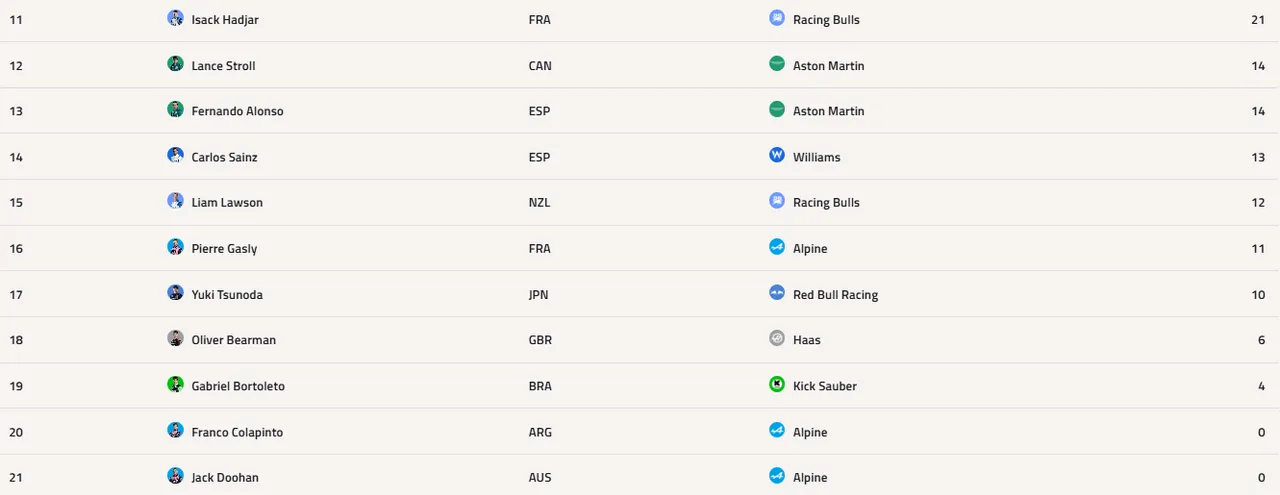Open Fernando Alonso's driver profile link

237,111
